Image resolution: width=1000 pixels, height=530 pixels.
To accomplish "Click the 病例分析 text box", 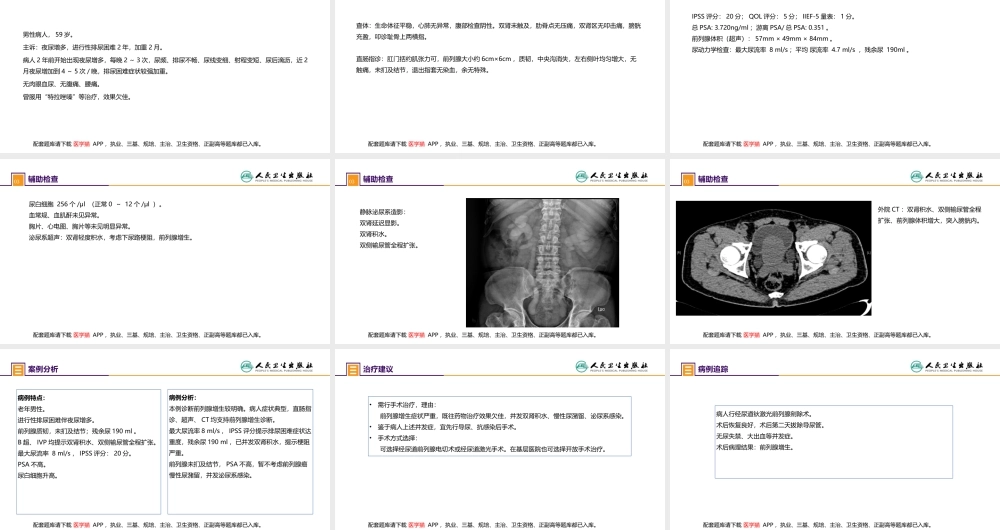I will [239, 450].
